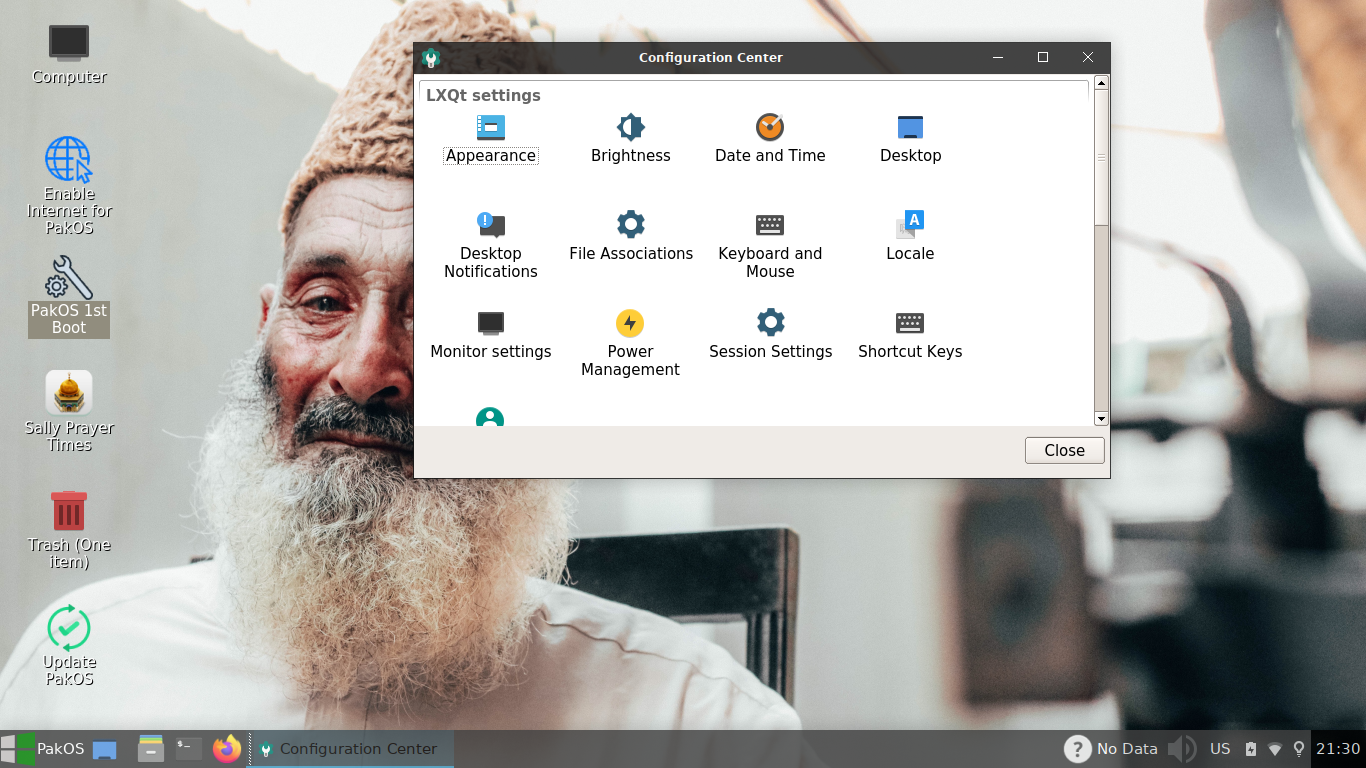Viewport: 1366px width, 768px height.
Task: Select the Computer desktop icon
Action: [x=69, y=55]
